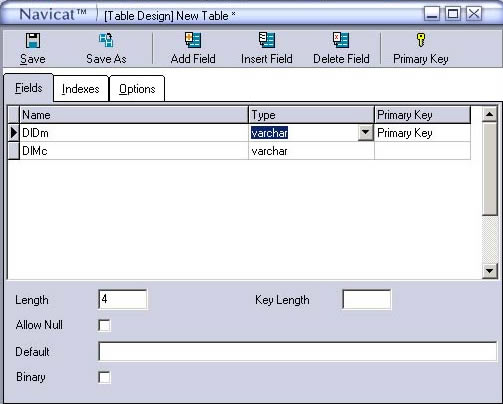Click the Insert Field icon

click(x=267, y=40)
